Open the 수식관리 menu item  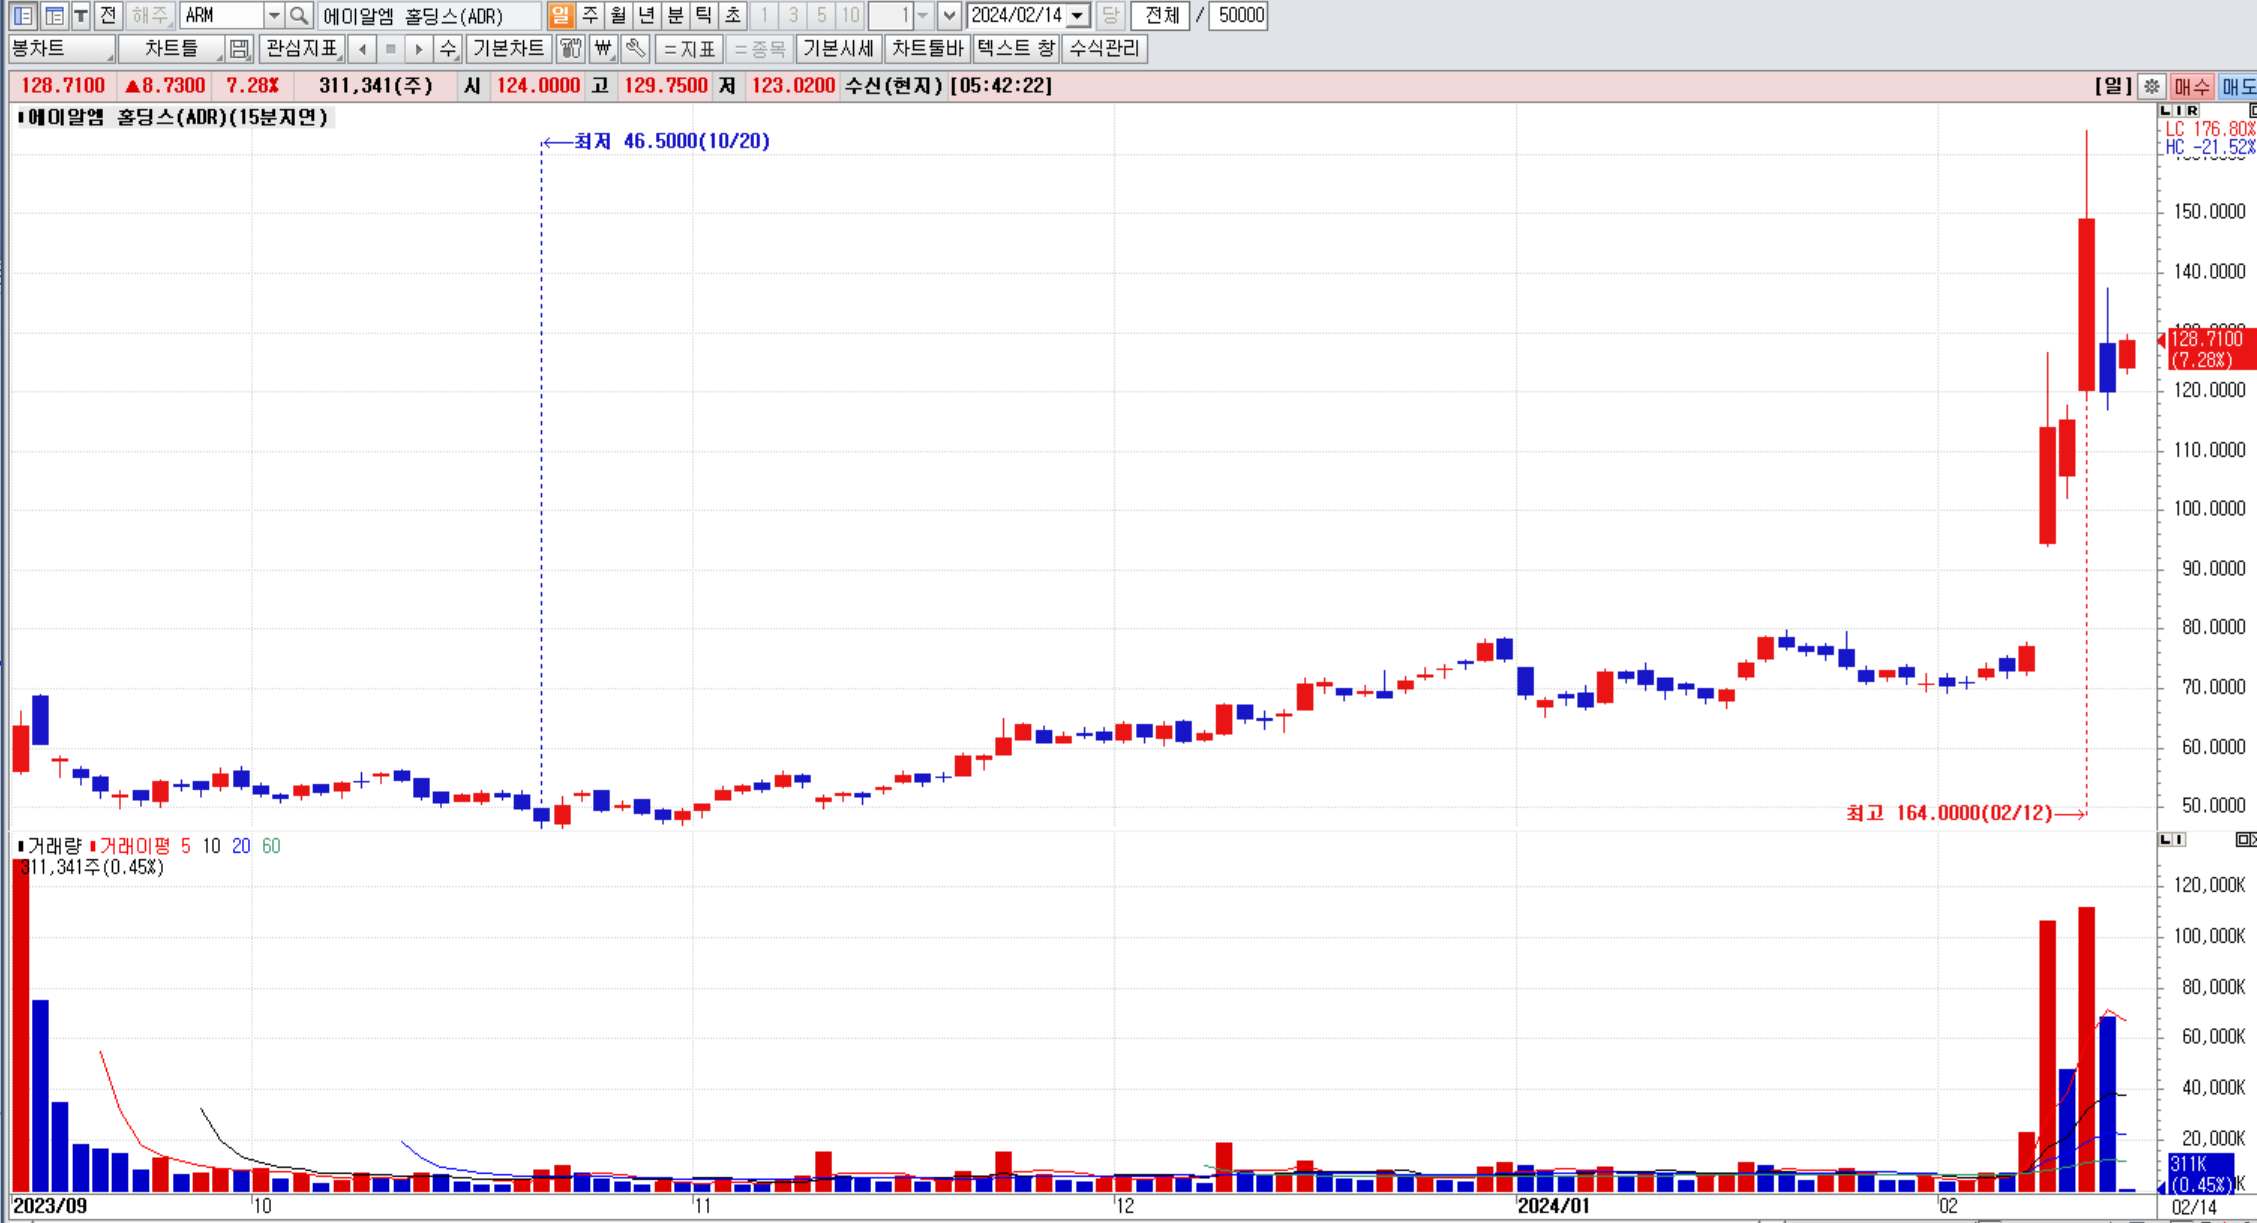(x=1105, y=48)
